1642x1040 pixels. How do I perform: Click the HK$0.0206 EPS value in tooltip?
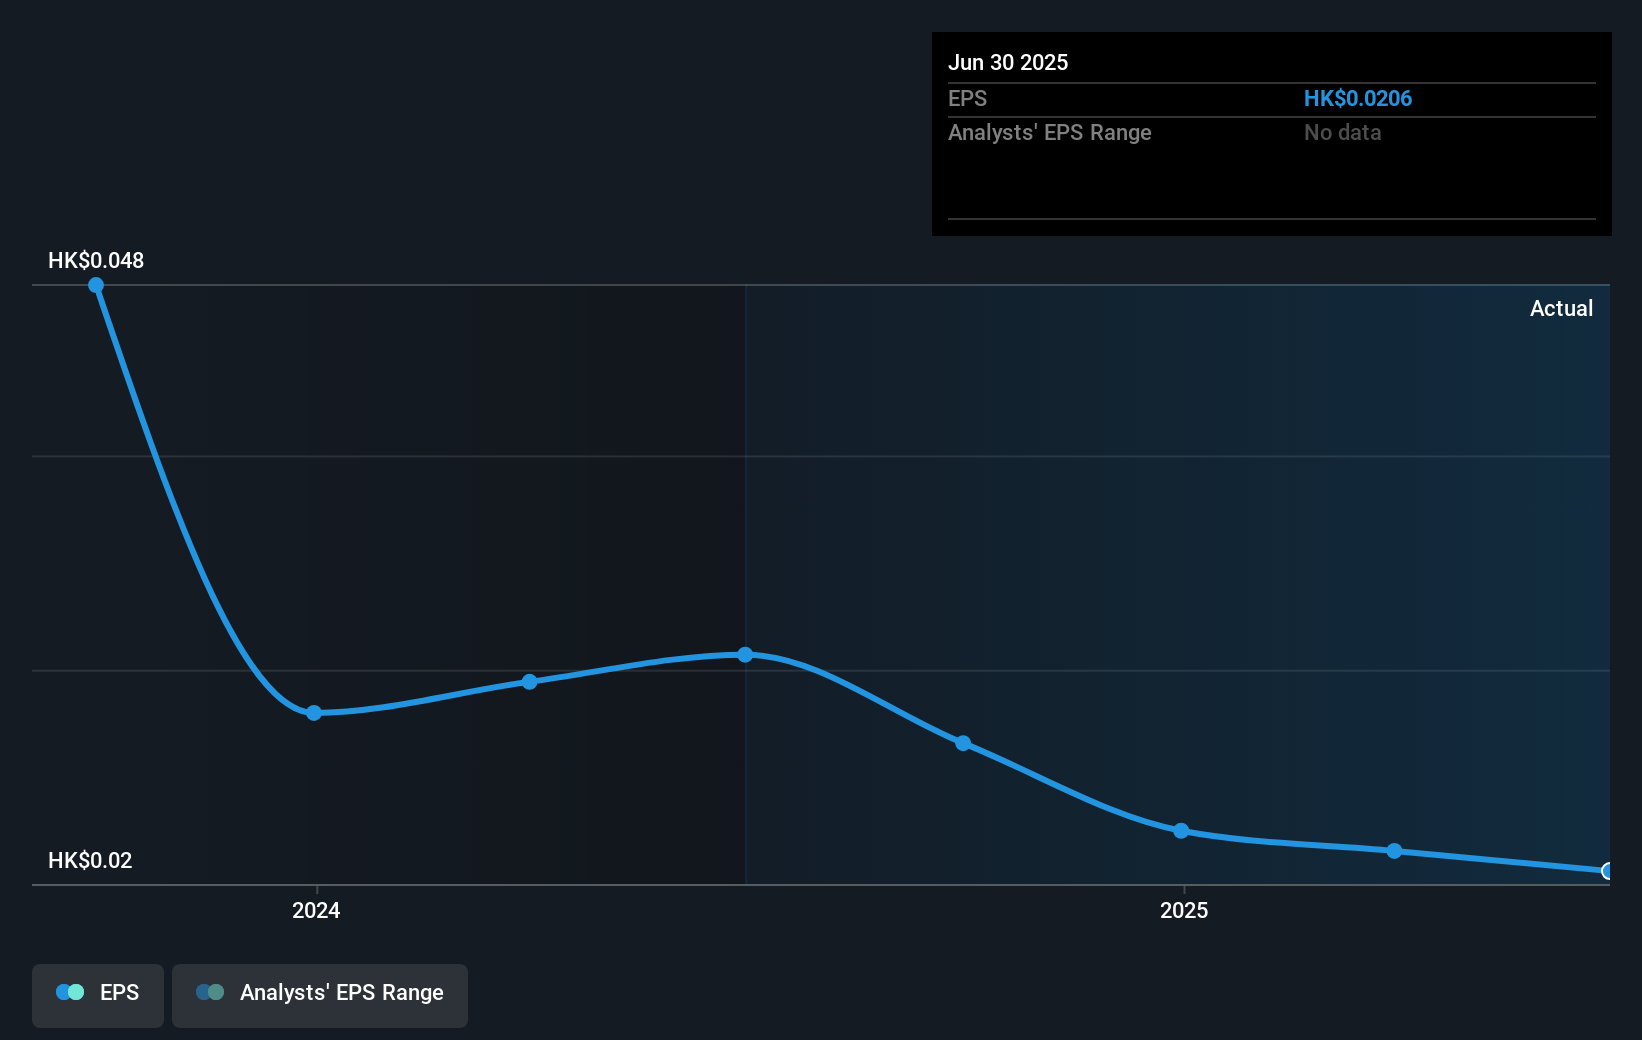[x=1358, y=98]
